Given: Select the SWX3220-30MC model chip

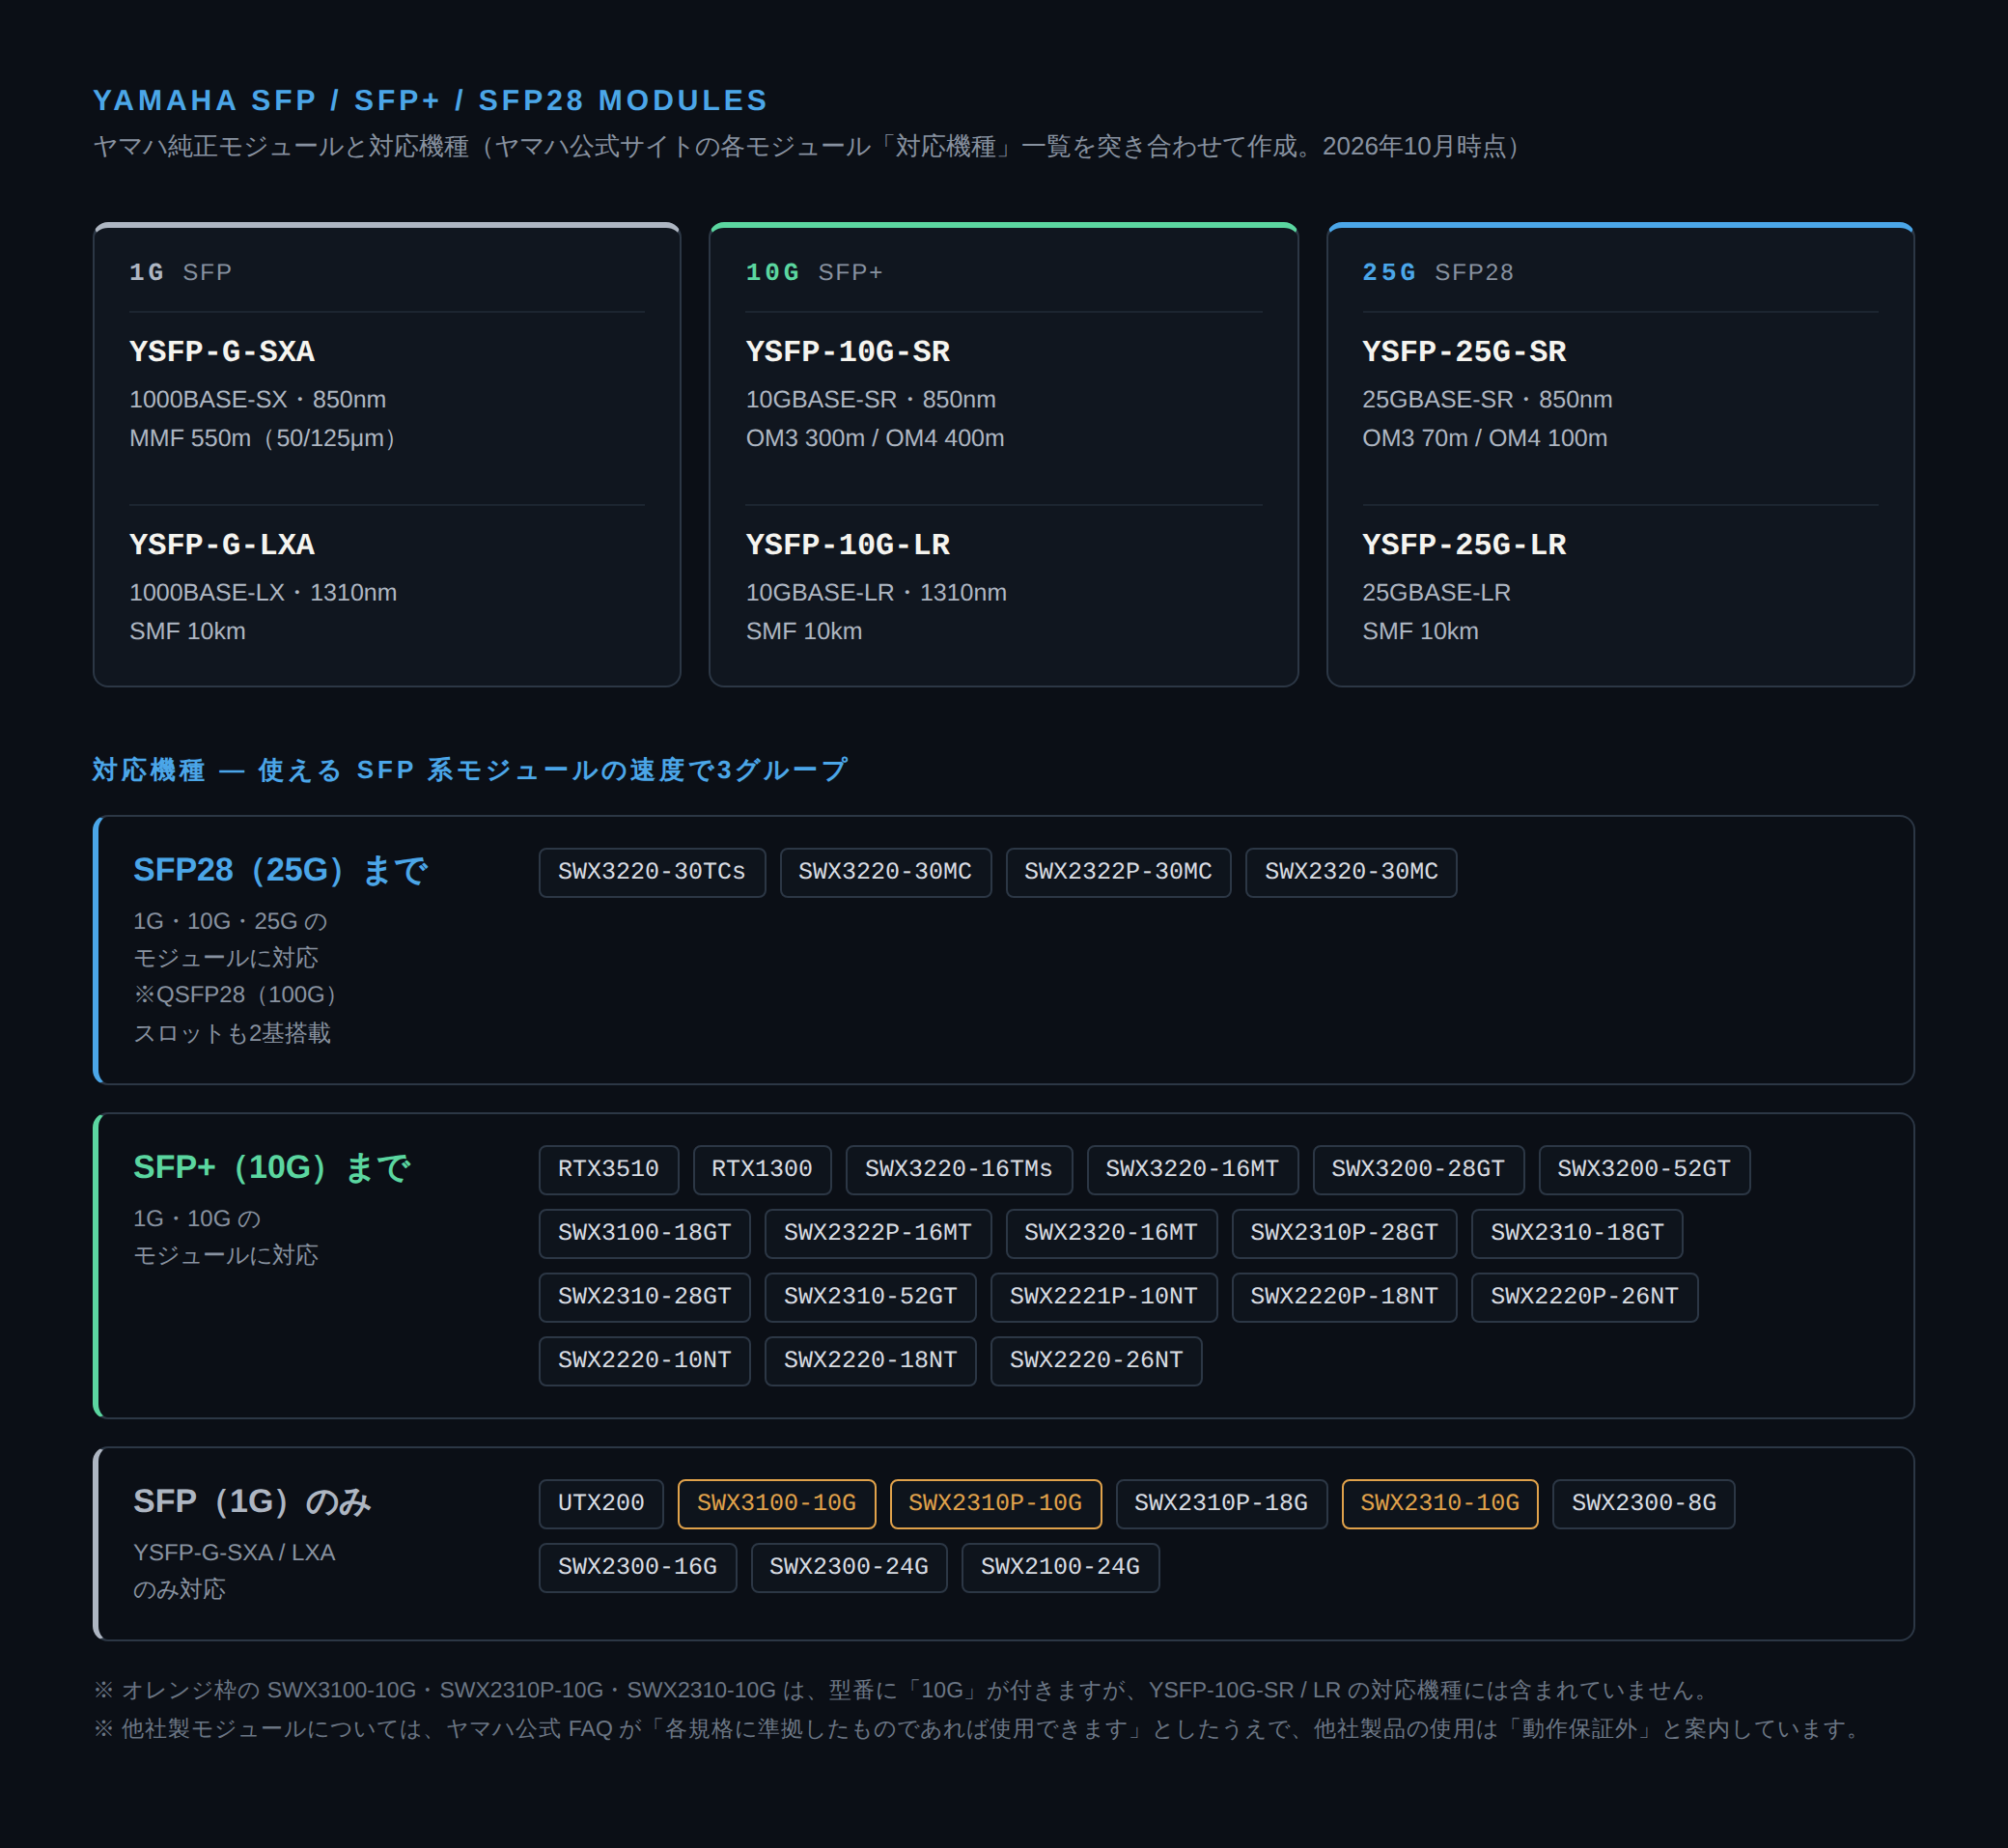Looking at the screenshot, I should pyautogui.click(x=885, y=872).
